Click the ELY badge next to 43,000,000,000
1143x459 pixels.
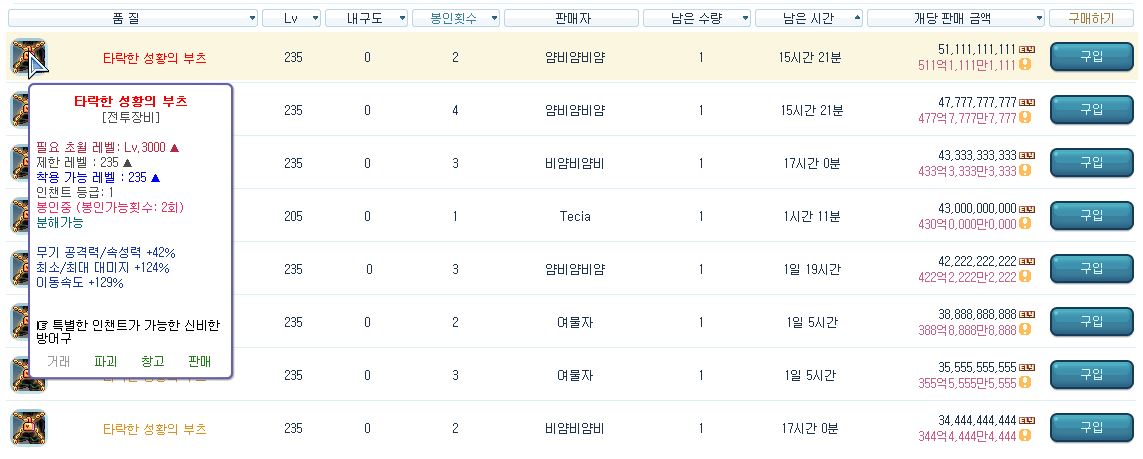[1026, 208]
